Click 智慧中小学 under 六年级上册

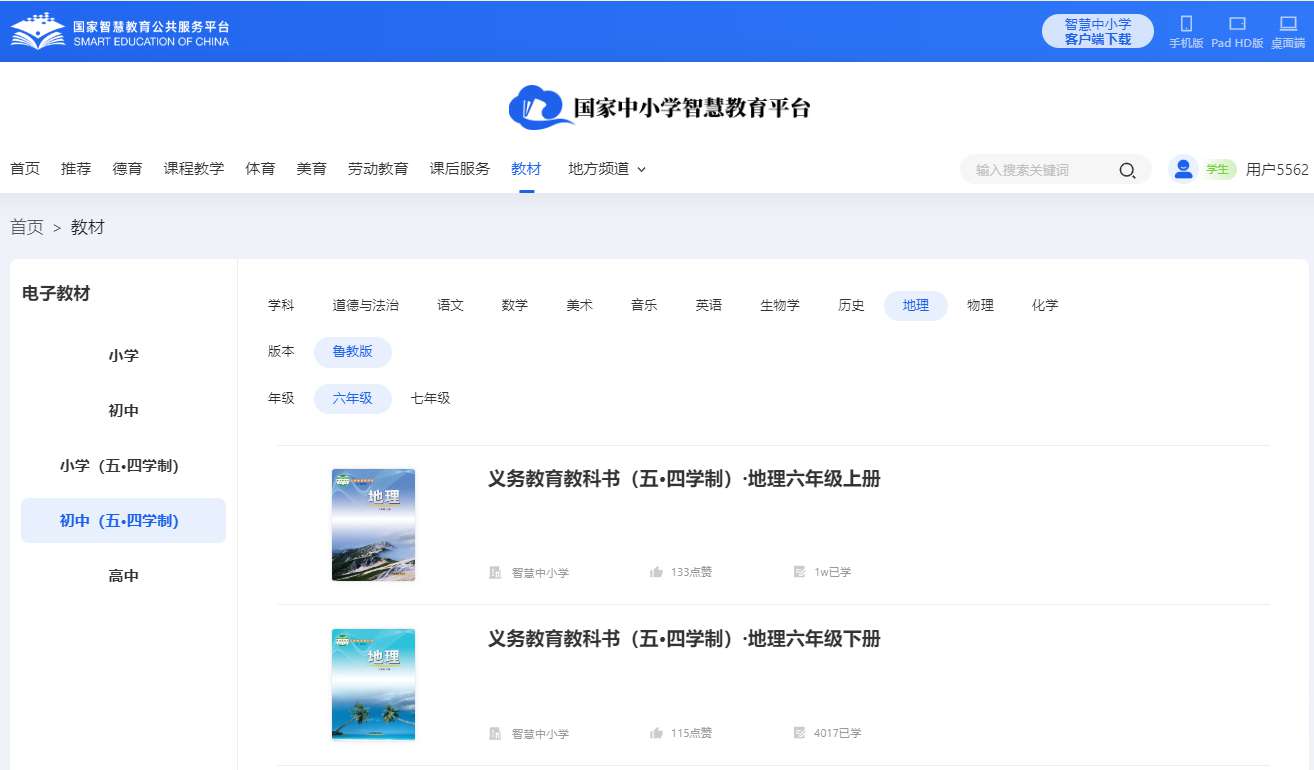pos(540,573)
